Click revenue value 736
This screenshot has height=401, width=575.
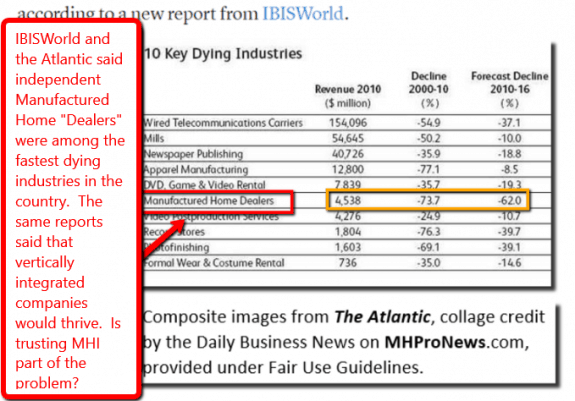(348, 263)
